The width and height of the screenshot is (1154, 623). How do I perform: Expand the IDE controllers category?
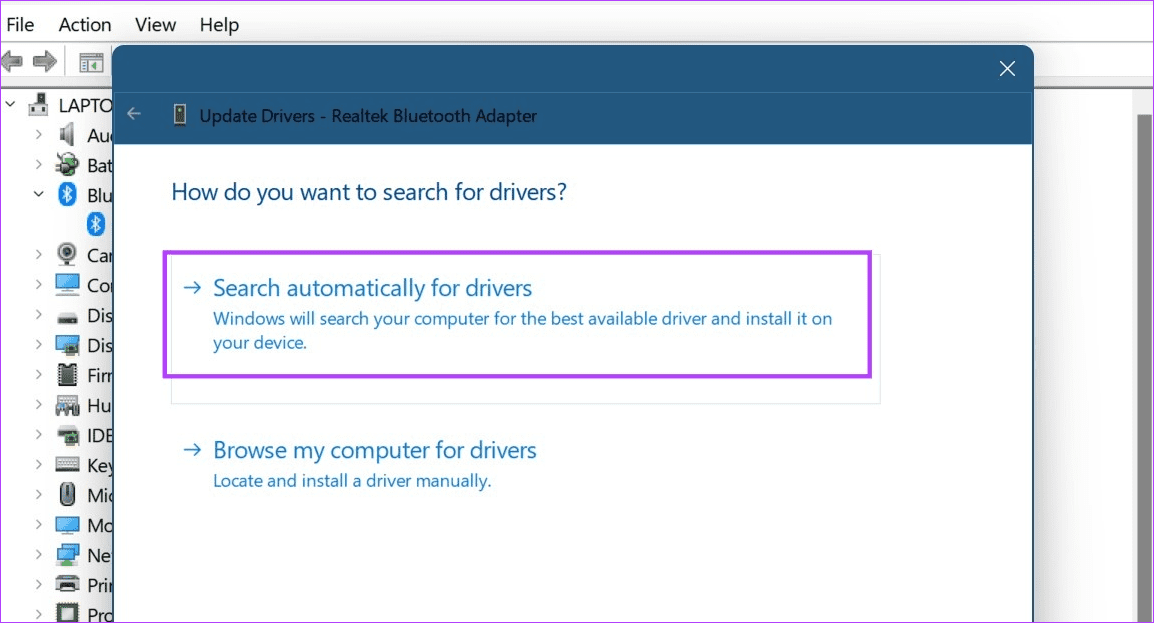38,435
